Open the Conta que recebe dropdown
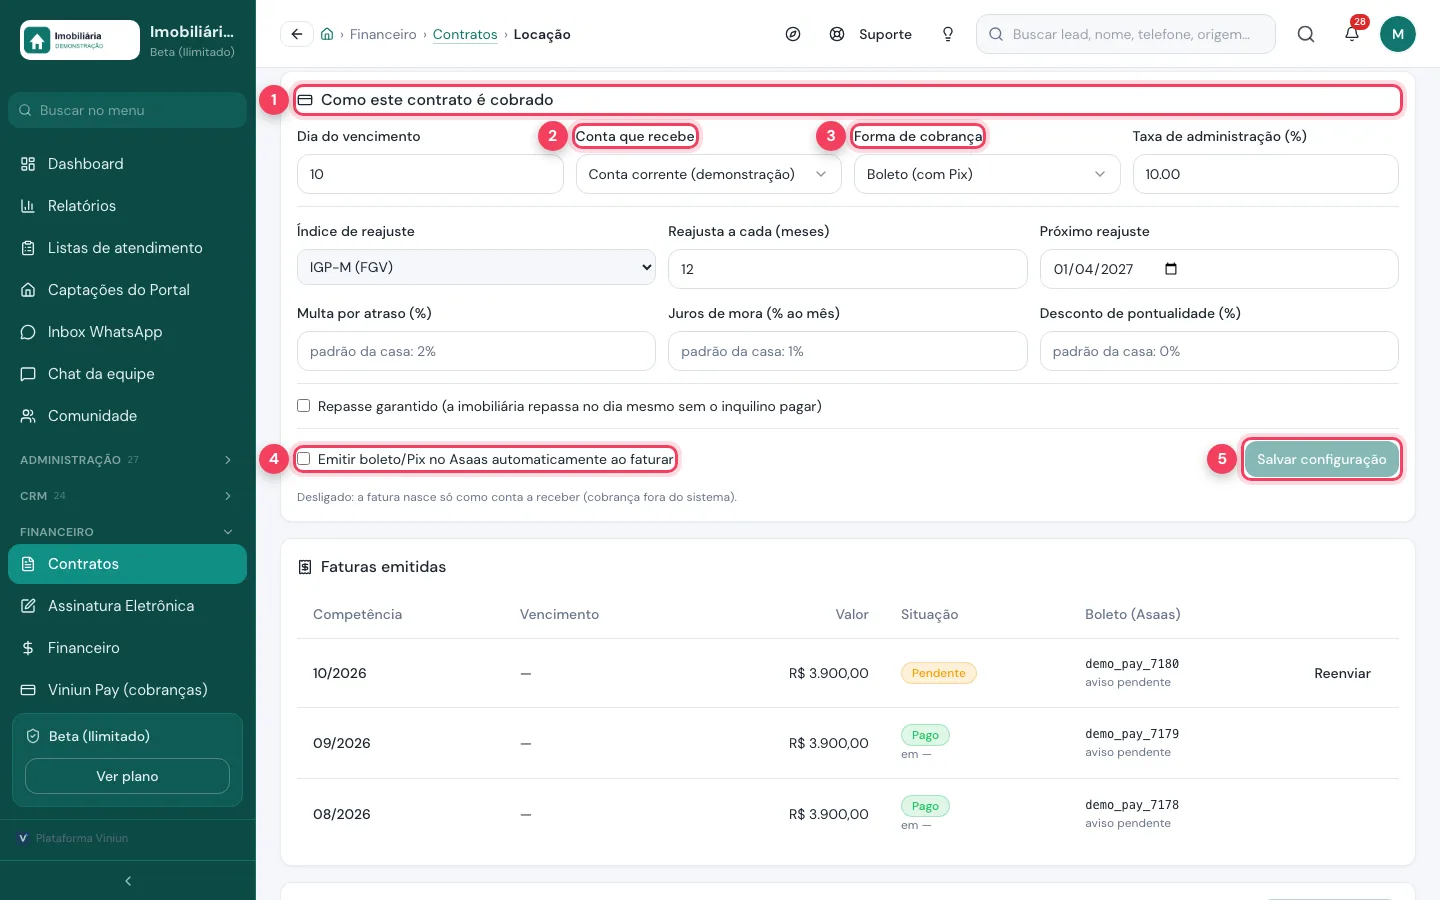Image resolution: width=1440 pixels, height=900 pixels. pos(708,174)
